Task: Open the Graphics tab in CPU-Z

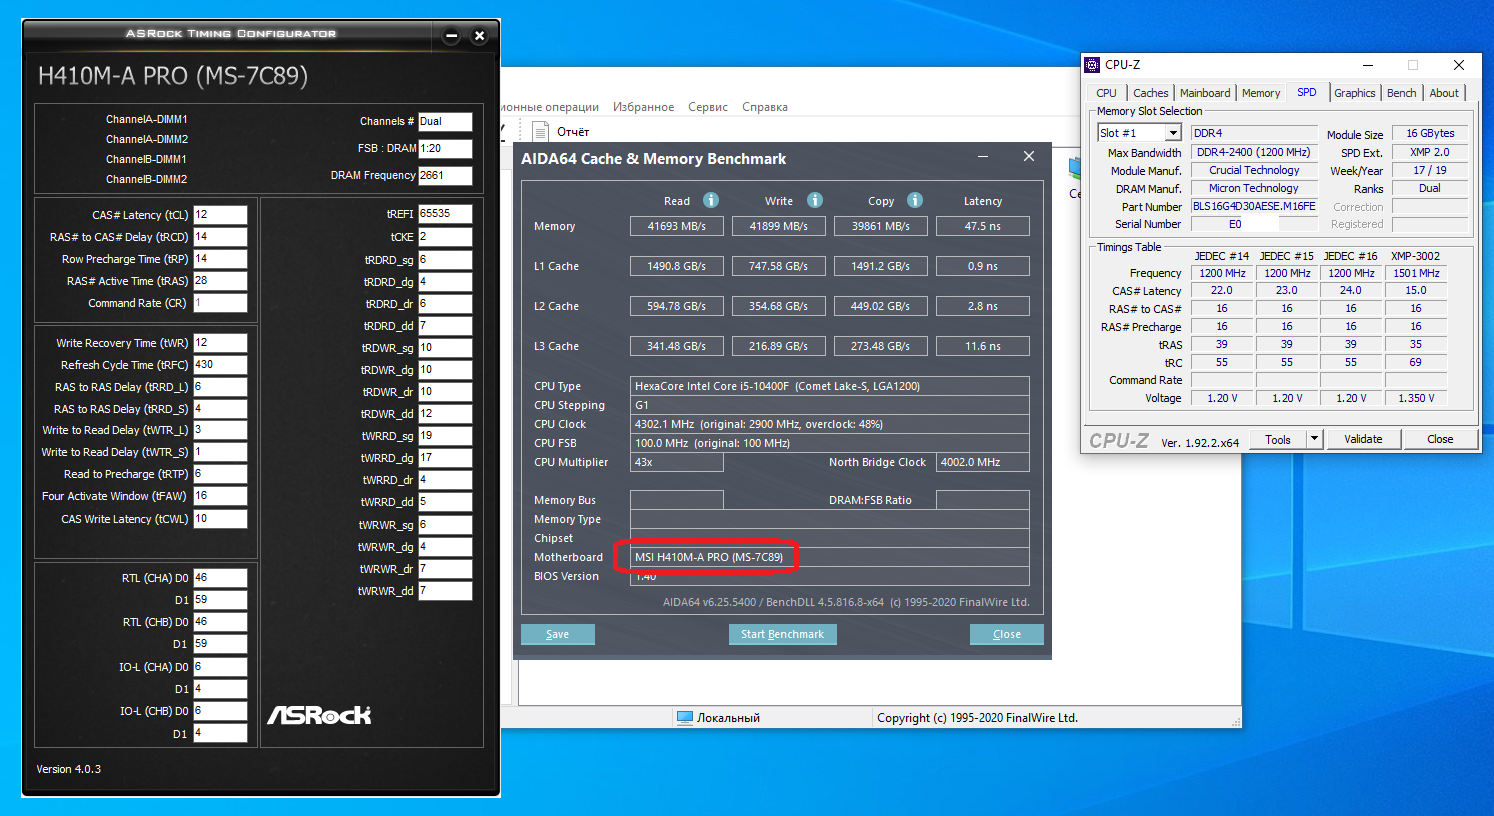Action: (x=1355, y=93)
